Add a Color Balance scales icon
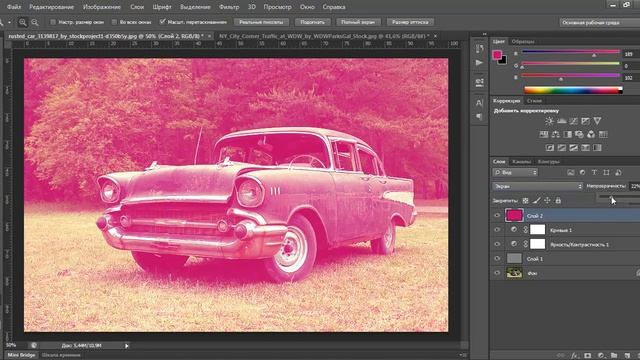The height and width of the screenshot is (360, 640). point(556,134)
